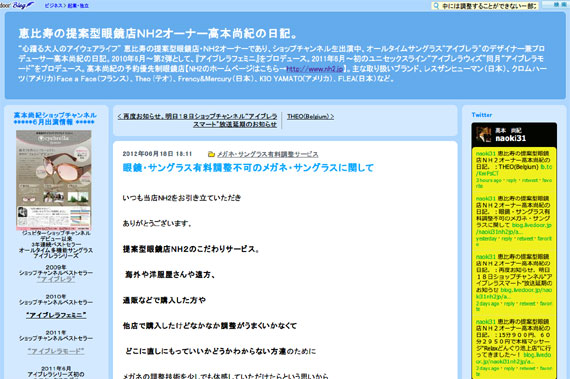Screen dimensions: 570x379
Task: Click sidebar text ジュピターショップチャンネルデビュー以来
Action: (x=56, y=236)
